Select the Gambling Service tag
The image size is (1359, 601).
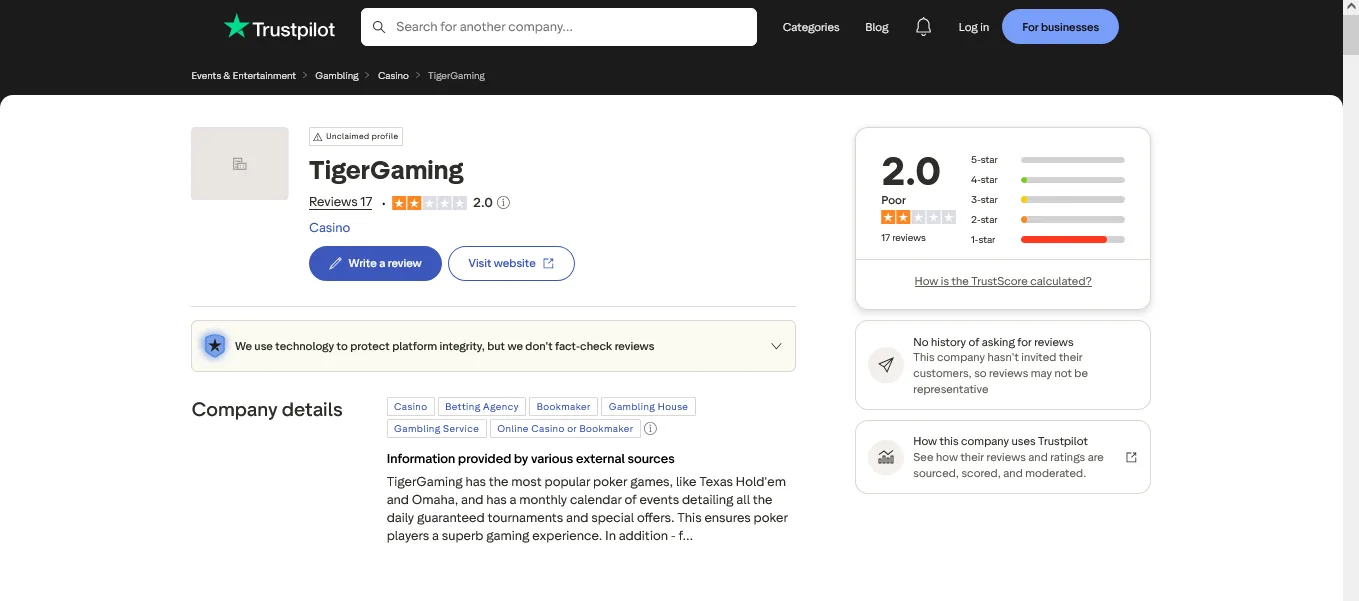[437, 429]
